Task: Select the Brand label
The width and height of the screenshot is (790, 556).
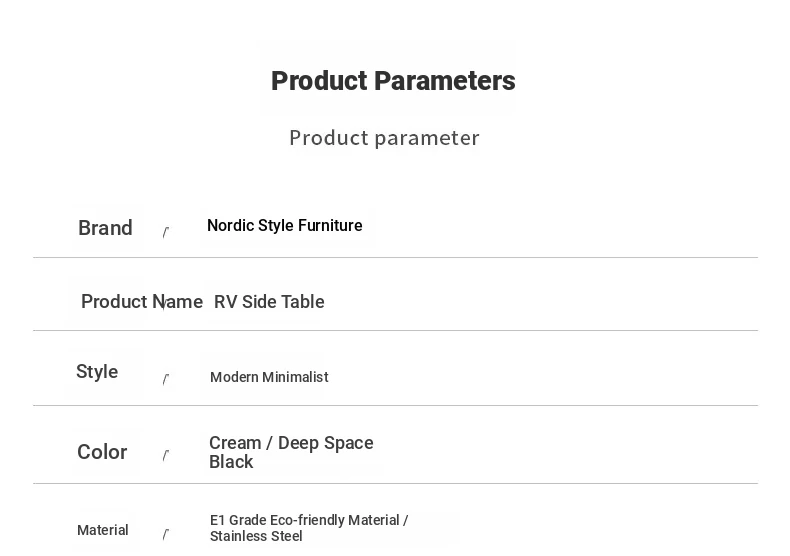Action: point(105,228)
